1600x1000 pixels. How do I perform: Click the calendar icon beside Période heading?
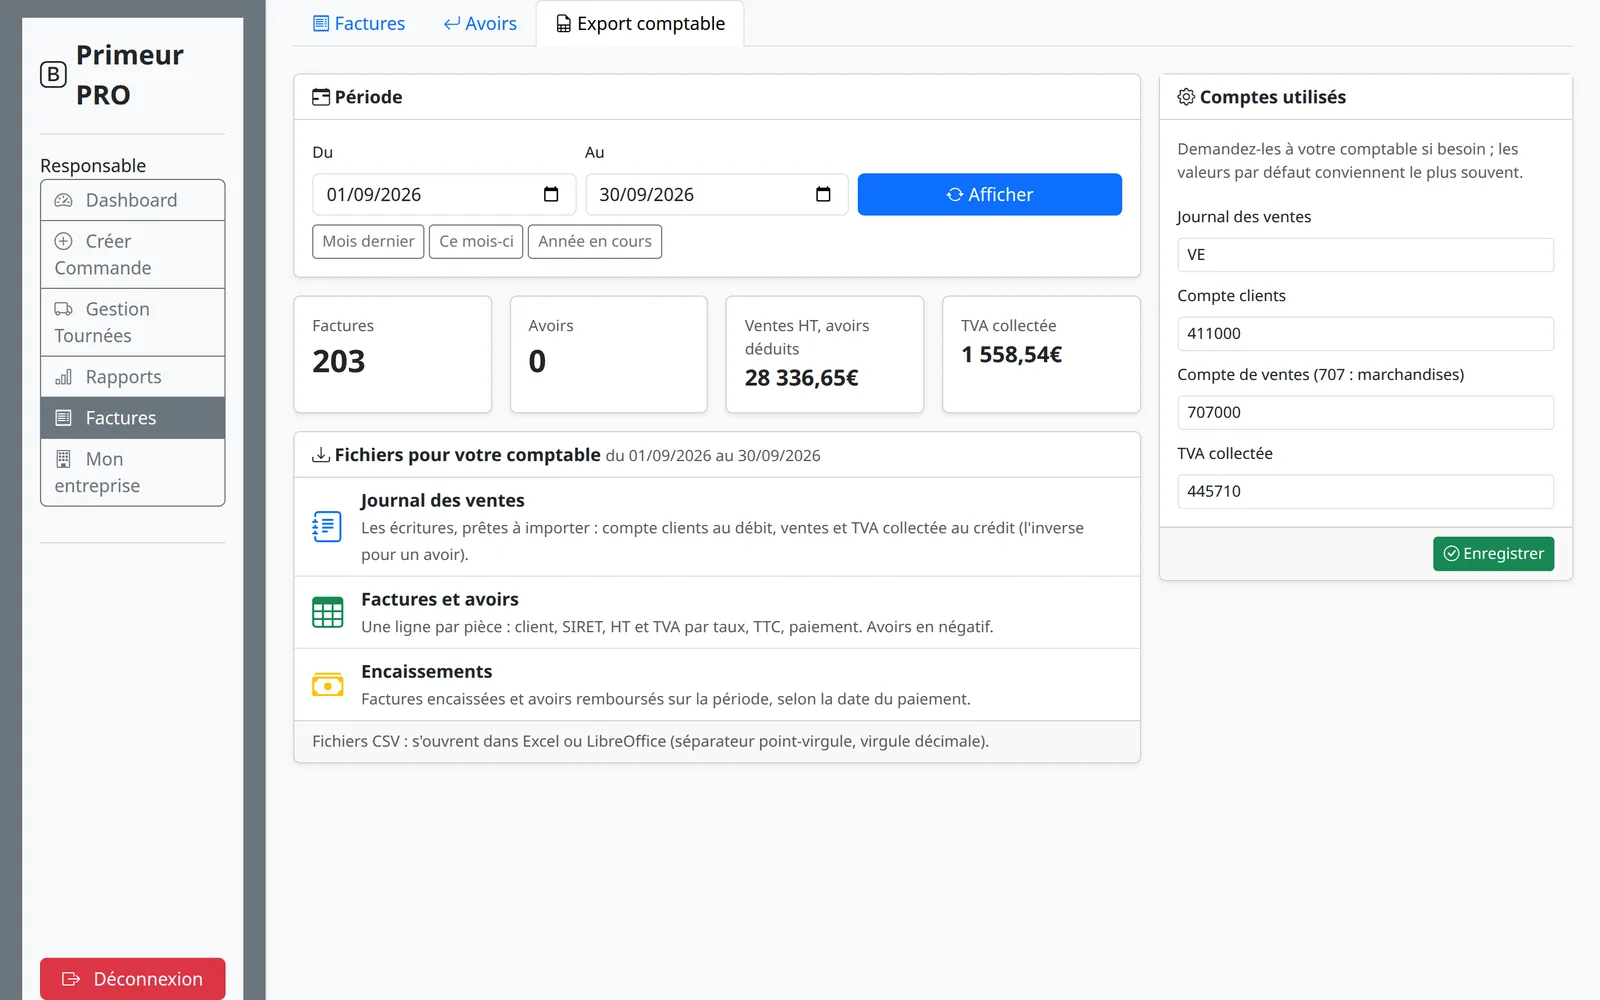pyautogui.click(x=321, y=97)
